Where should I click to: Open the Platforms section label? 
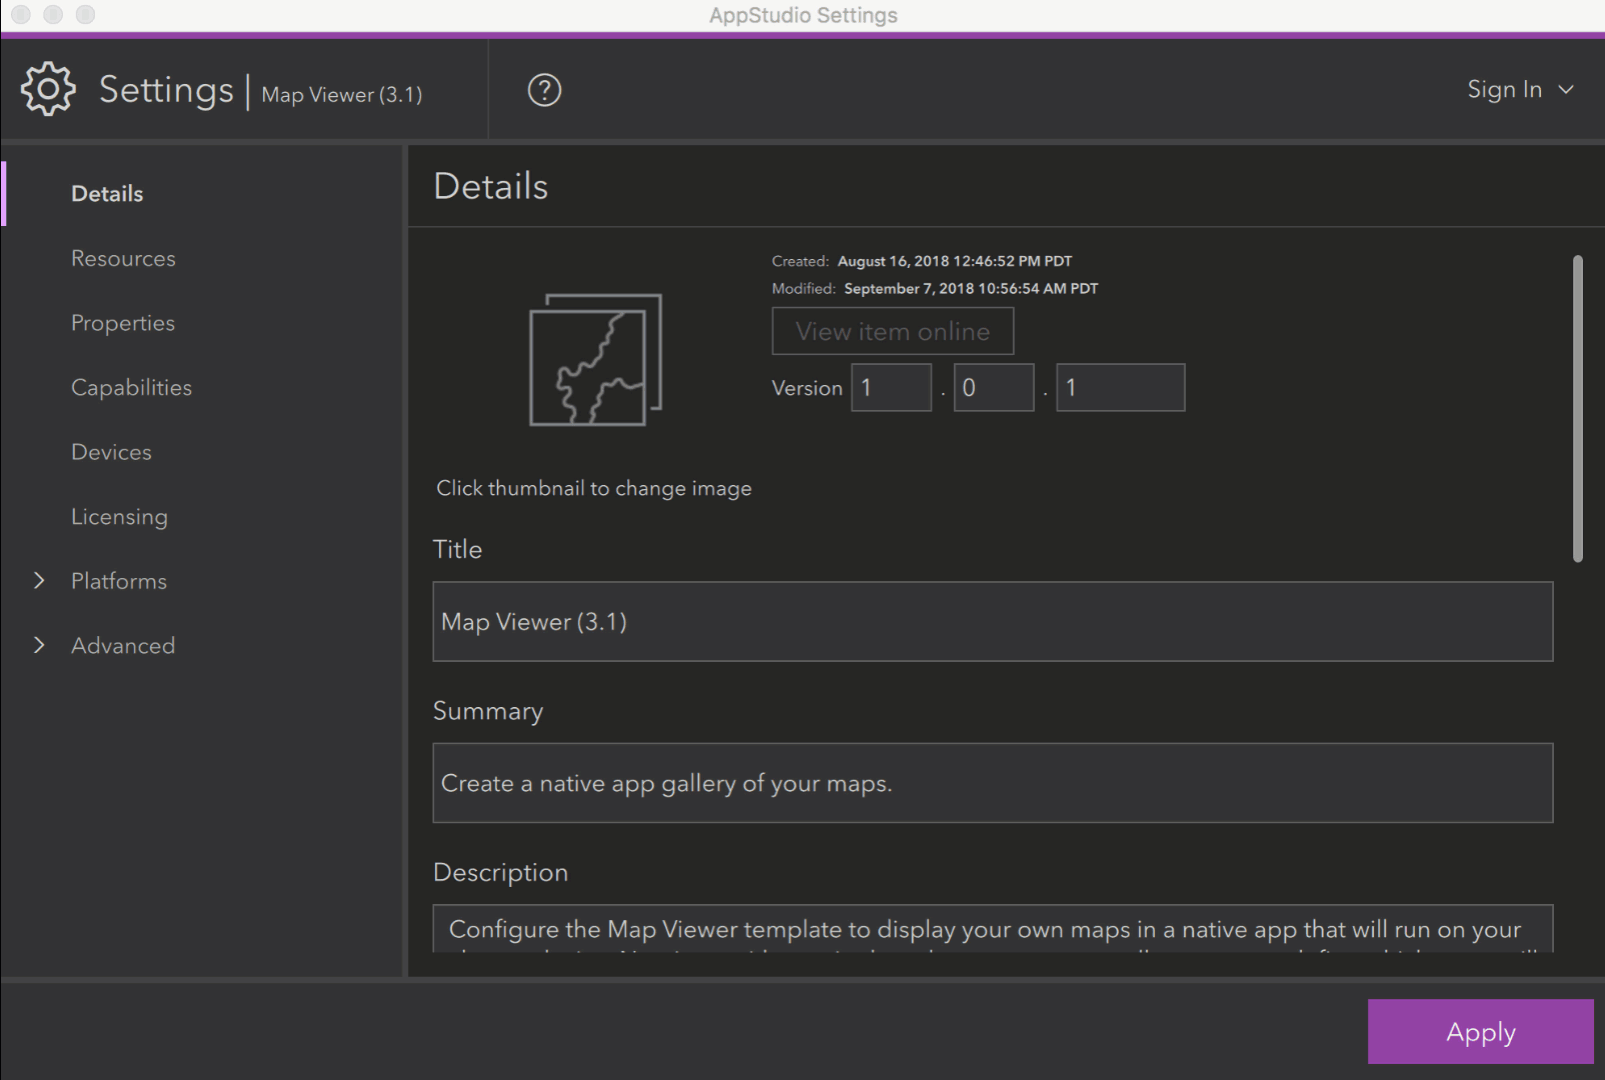[119, 581]
